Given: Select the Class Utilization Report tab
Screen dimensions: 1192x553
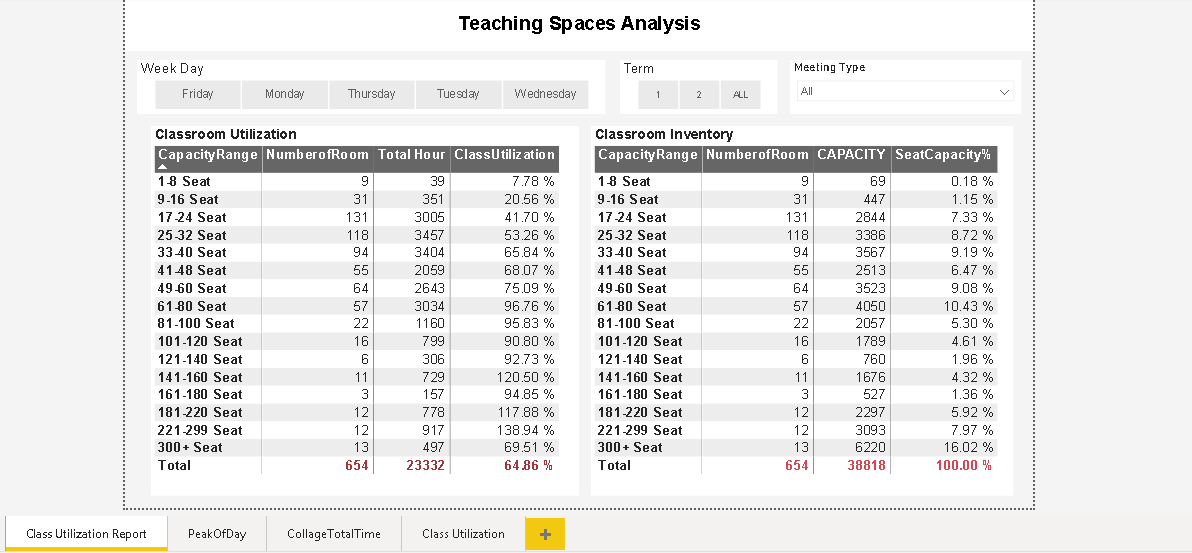Looking at the screenshot, I should pos(86,534).
